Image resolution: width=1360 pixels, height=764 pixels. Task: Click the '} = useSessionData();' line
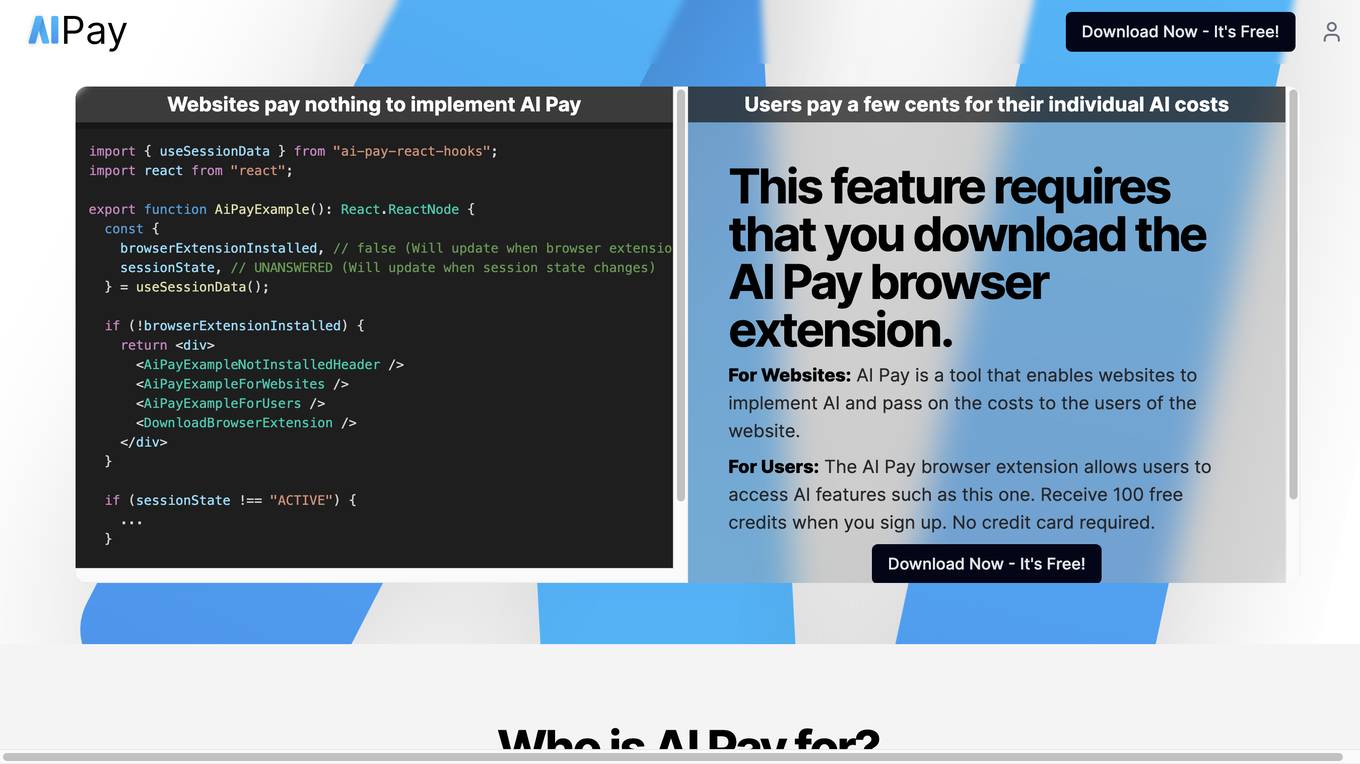(187, 287)
